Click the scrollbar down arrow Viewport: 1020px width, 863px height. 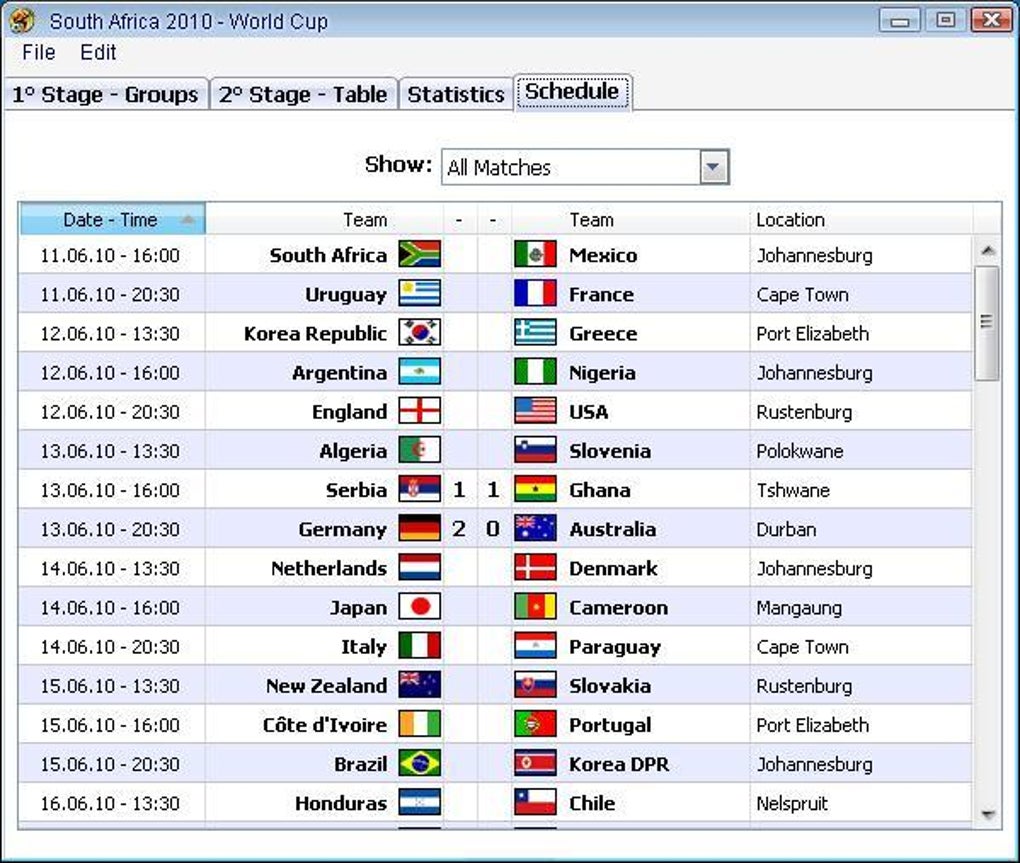pyautogui.click(x=987, y=815)
